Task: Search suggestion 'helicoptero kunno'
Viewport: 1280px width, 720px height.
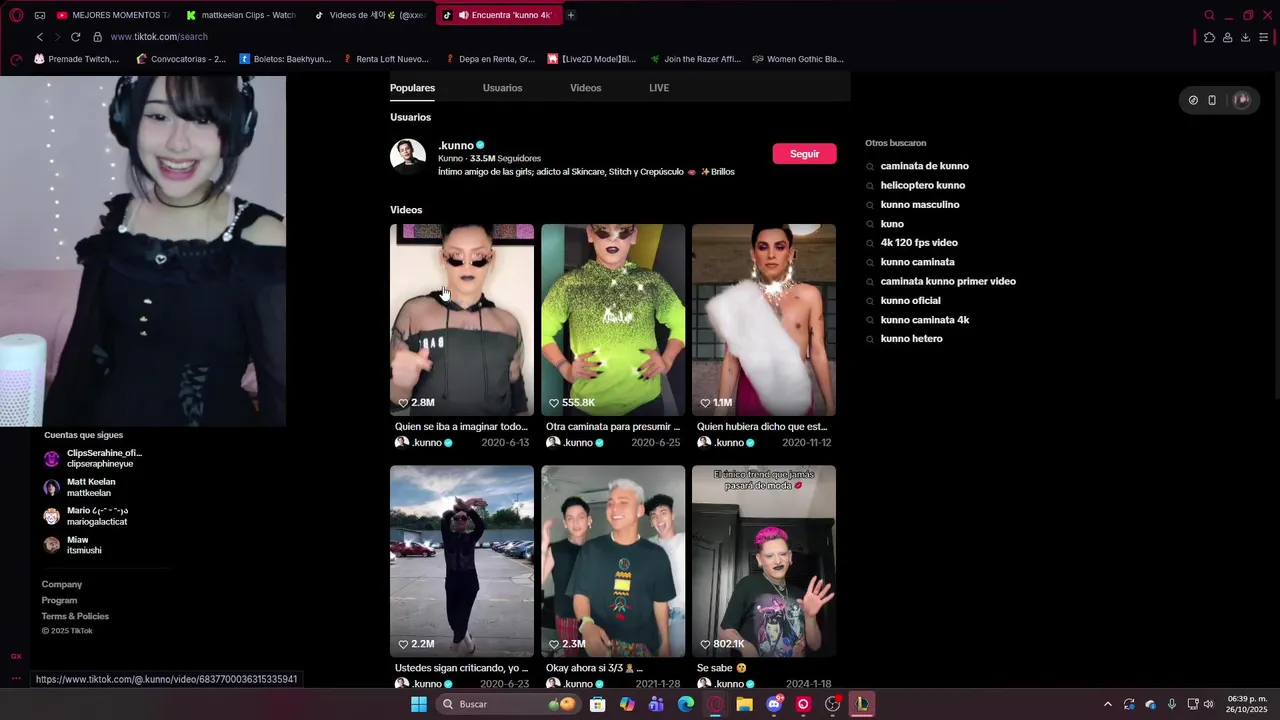Action: (x=922, y=185)
